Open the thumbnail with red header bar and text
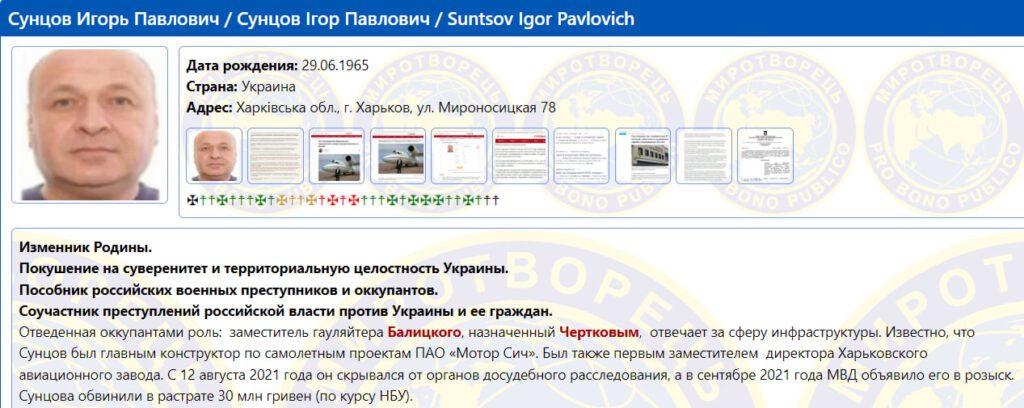The image size is (1024, 408). click(520, 155)
